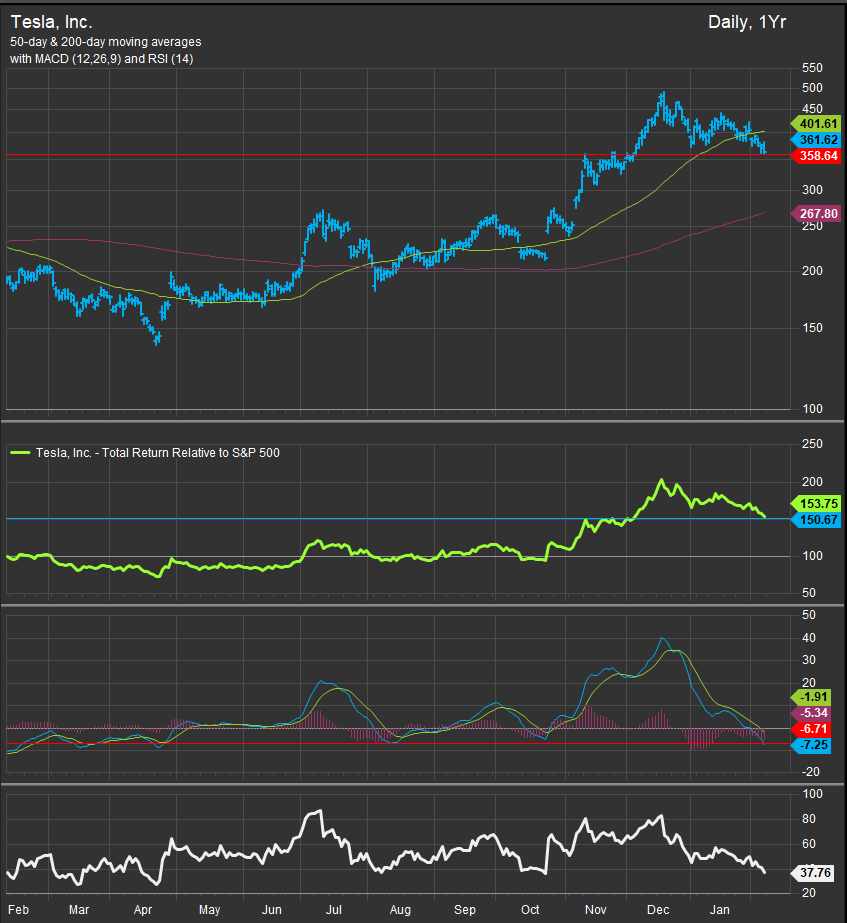The width and height of the screenshot is (847, 923).
Task: Click the 'with MACD (12,26,9) and RSI (14)' line
Action: [x=101, y=59]
